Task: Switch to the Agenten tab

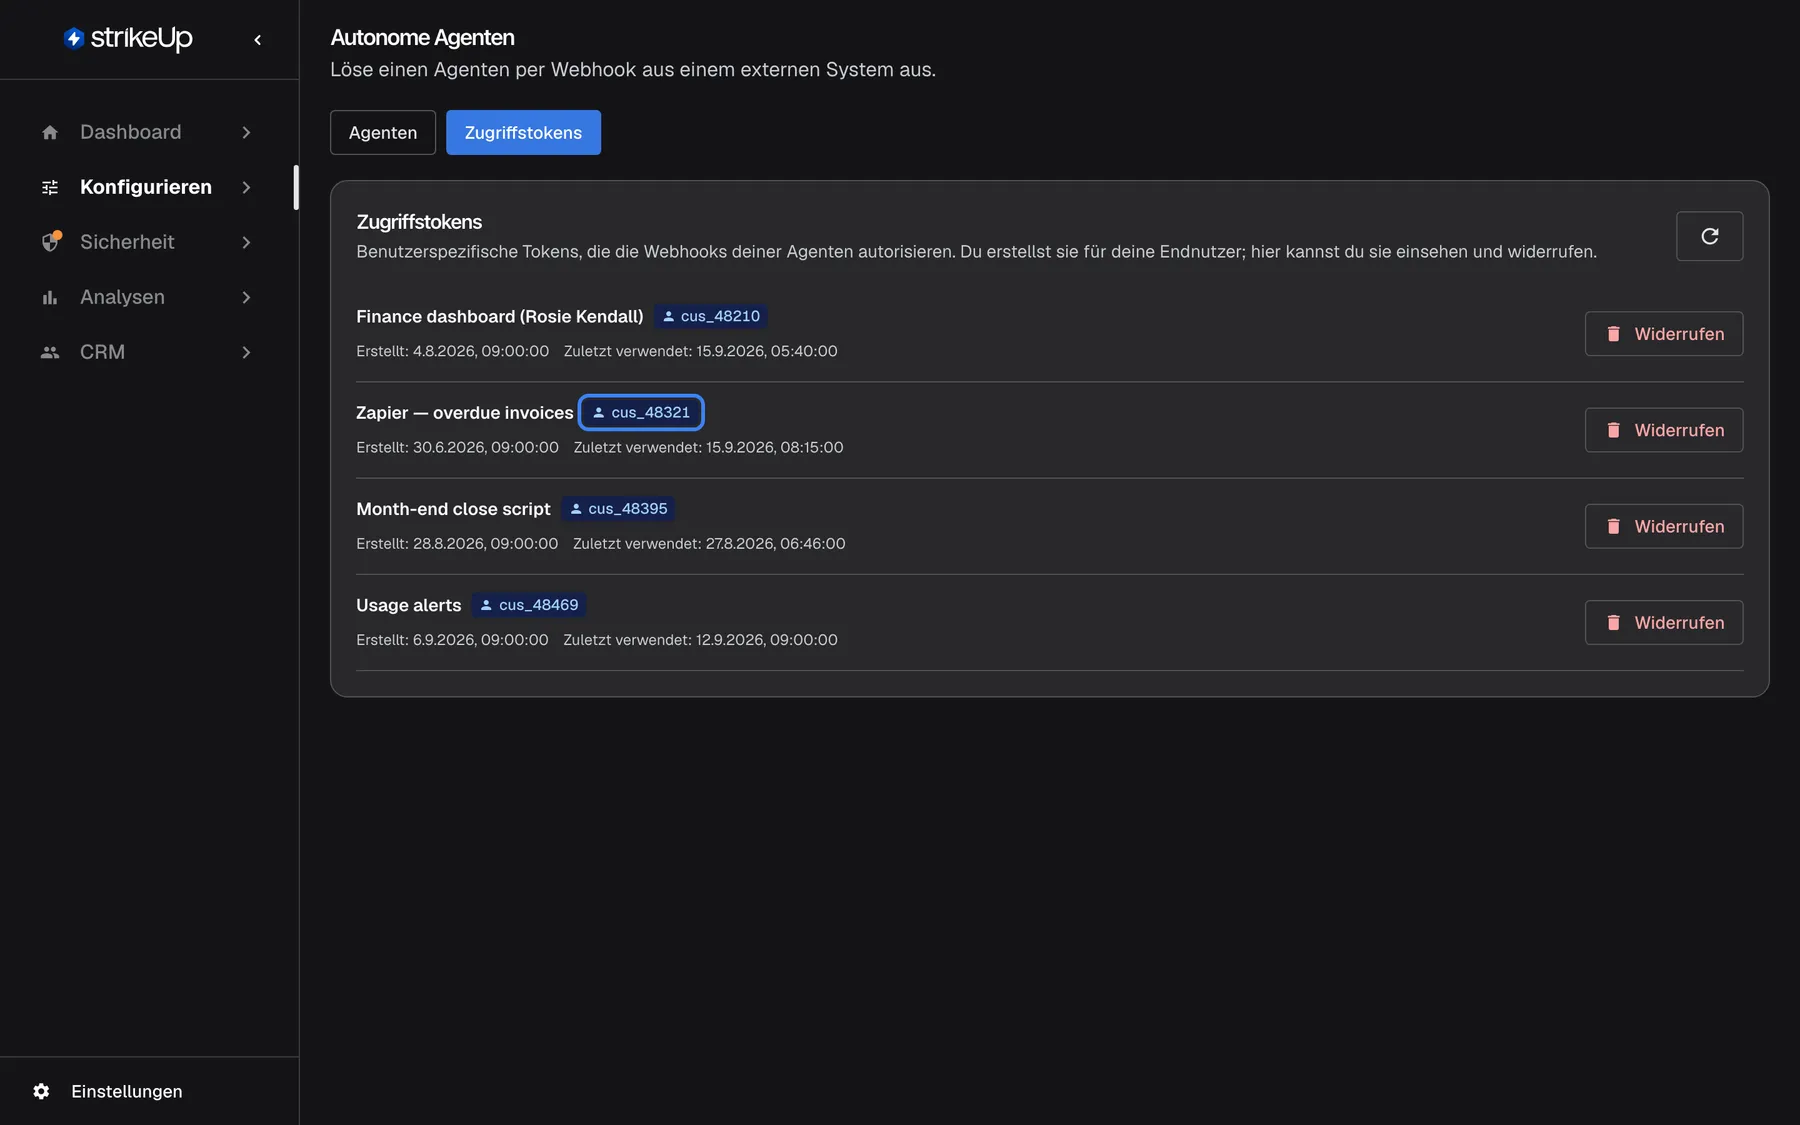Action: click(383, 132)
